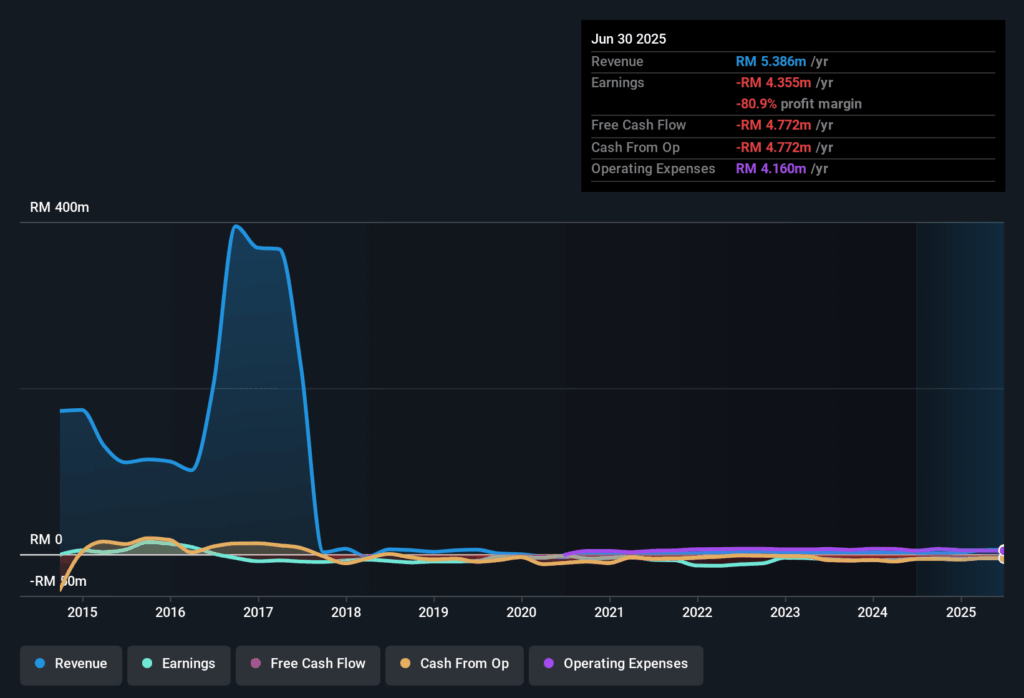Click the RM 0 y-axis label
This screenshot has height=698, width=1024.
point(46,540)
